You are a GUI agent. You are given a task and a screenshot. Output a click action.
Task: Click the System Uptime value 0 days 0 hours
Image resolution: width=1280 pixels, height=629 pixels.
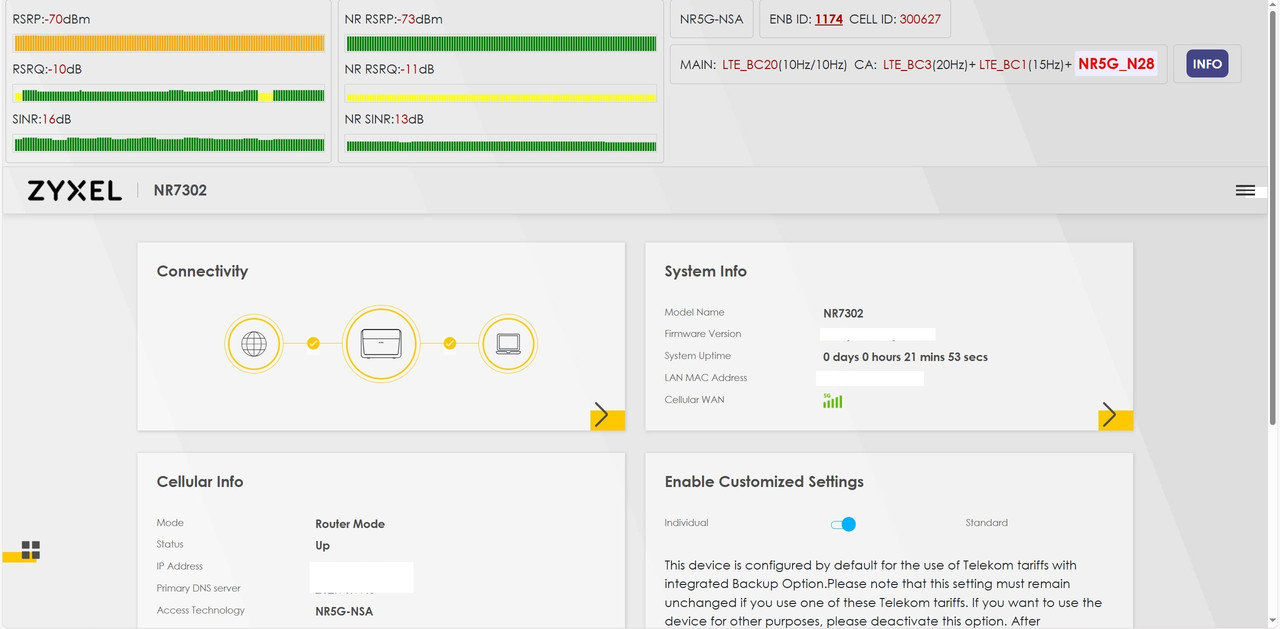[x=905, y=357]
